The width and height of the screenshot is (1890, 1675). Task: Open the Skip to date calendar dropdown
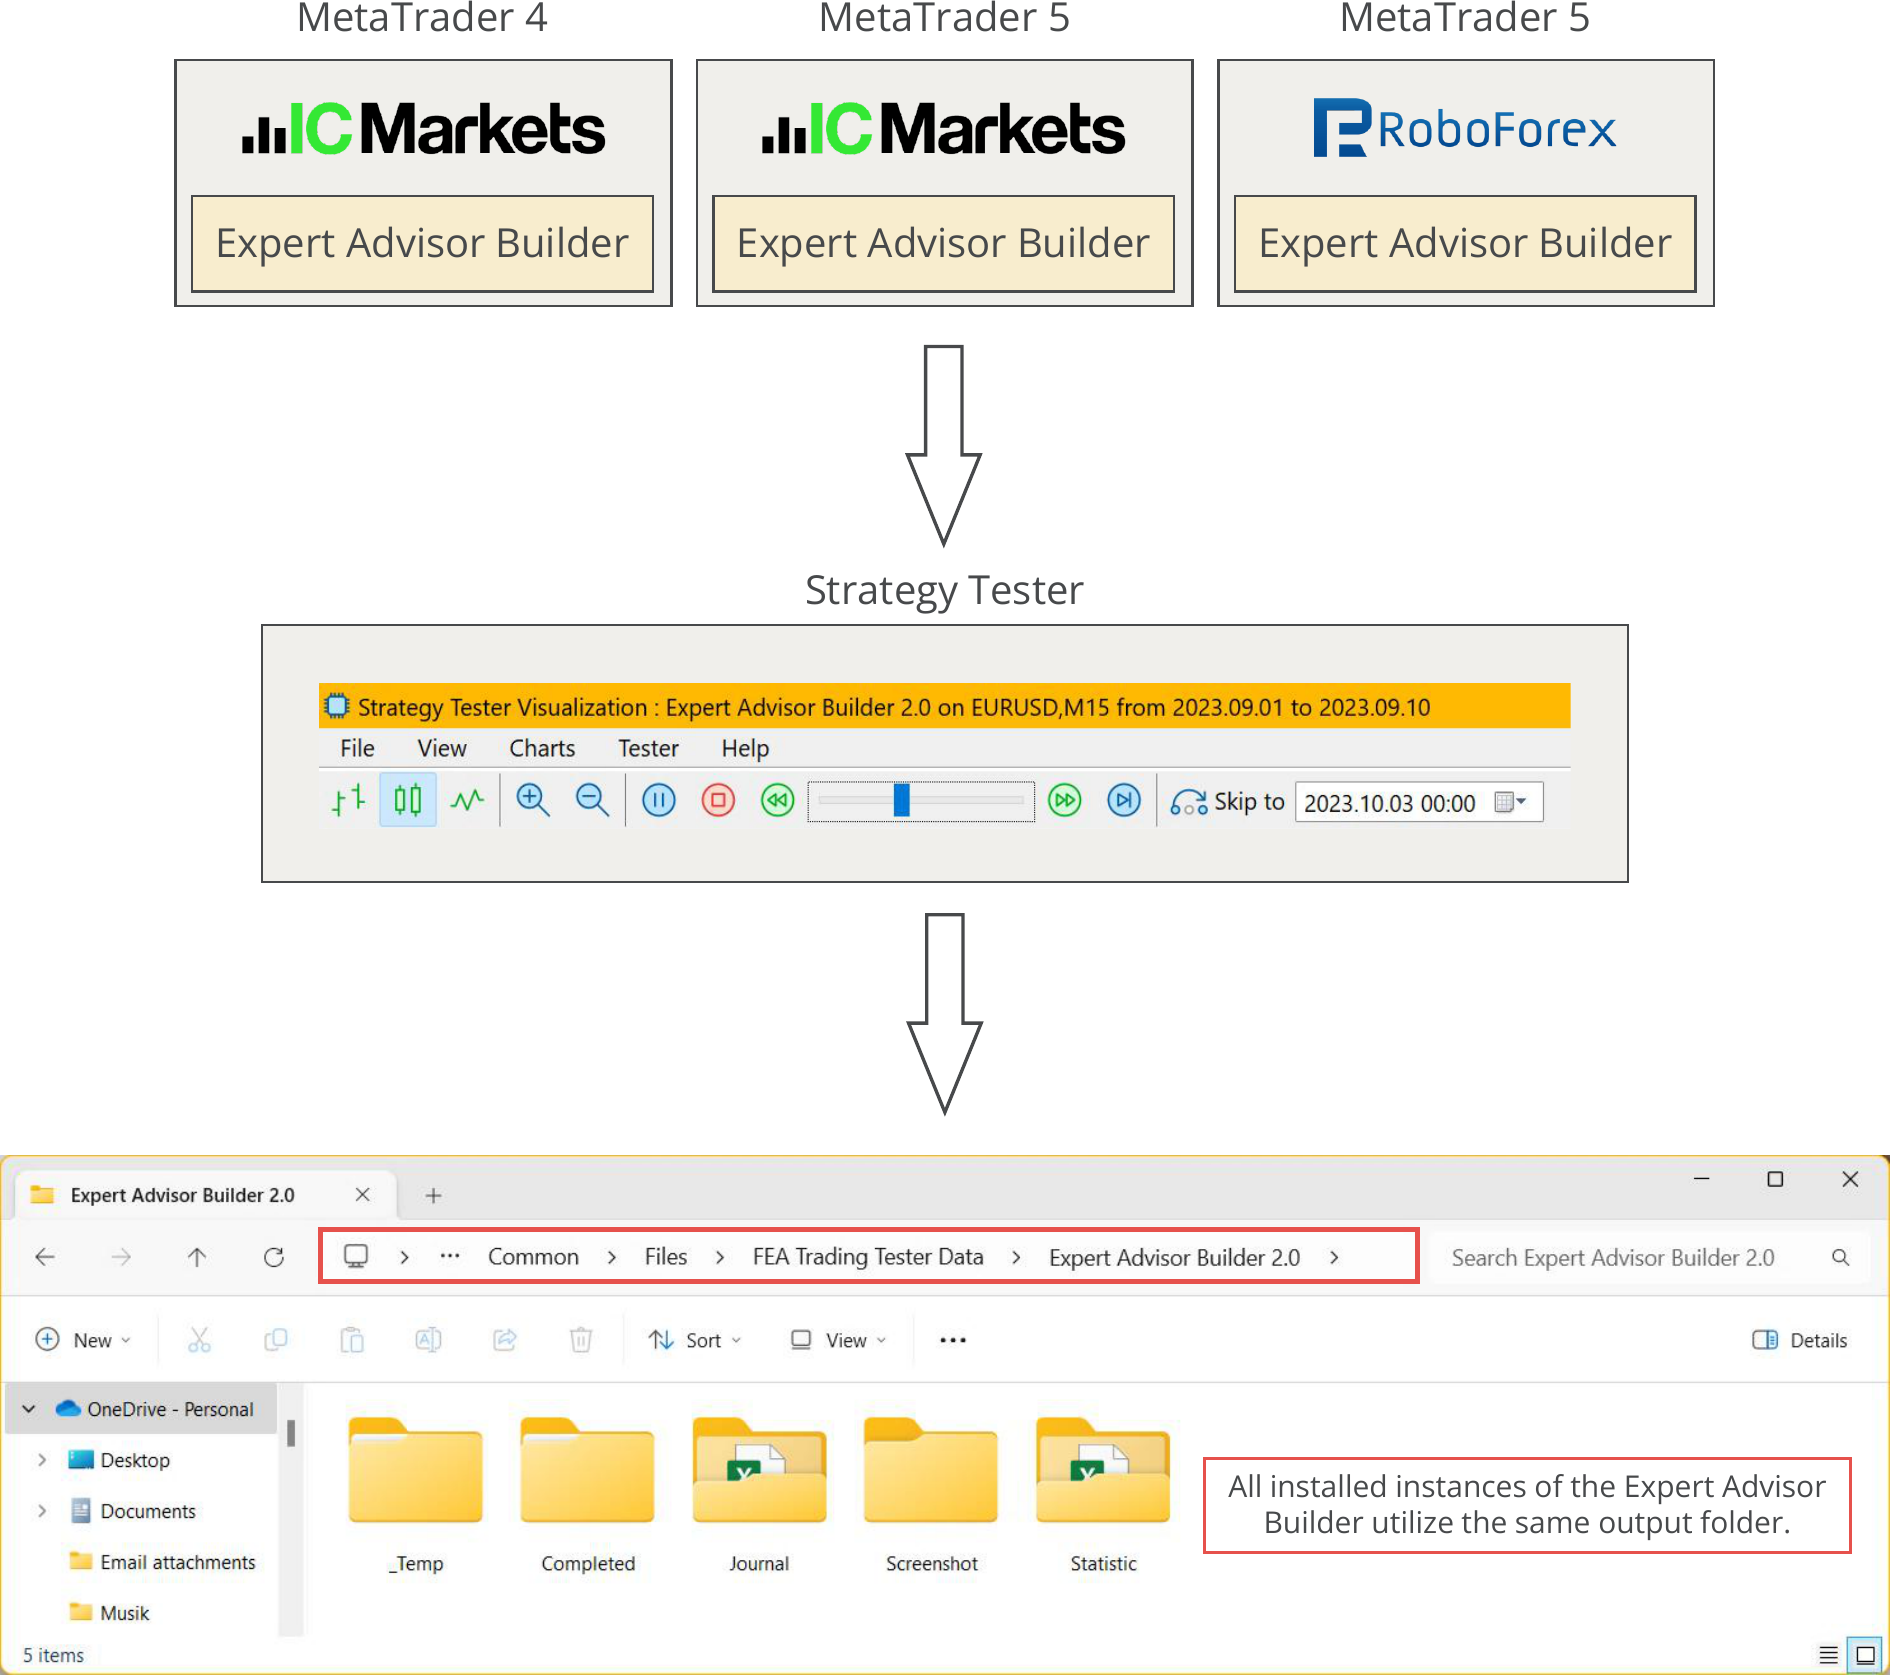[1510, 802]
